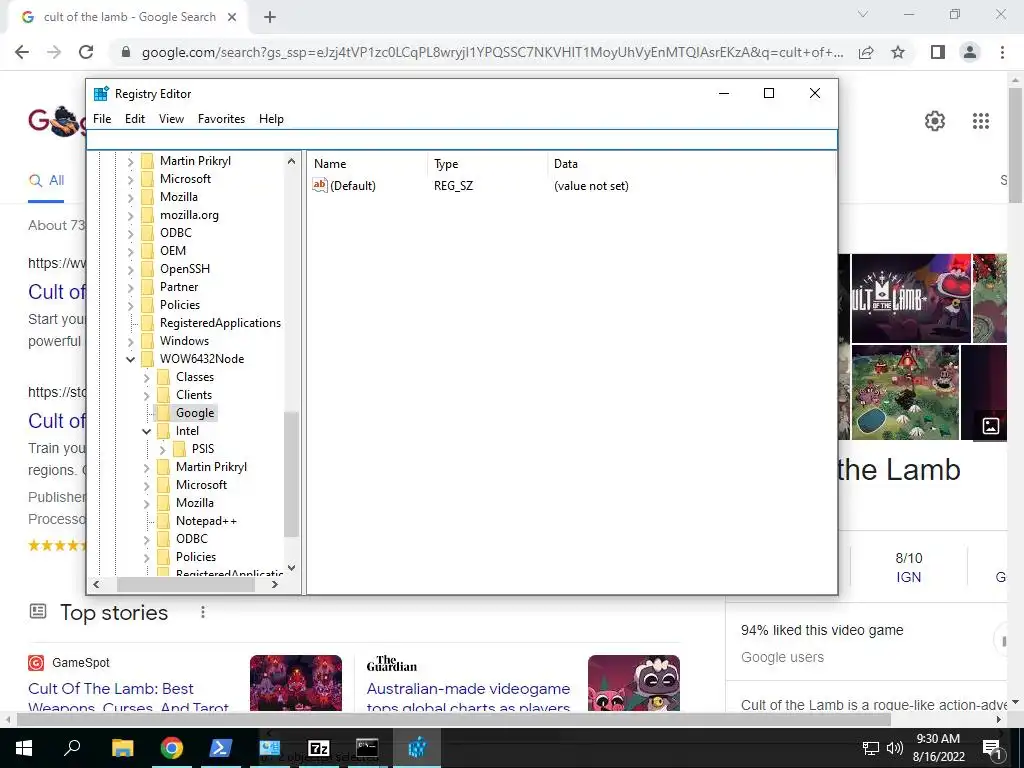The width and height of the screenshot is (1024, 768).
Task: Select the OEM registry key
Action: coord(173,251)
